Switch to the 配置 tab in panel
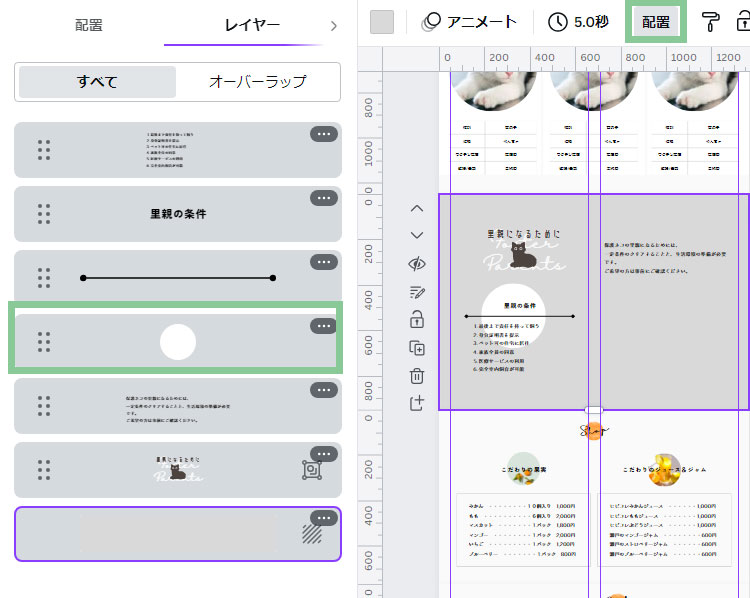Viewport: 750px width, 598px height. coord(89,25)
